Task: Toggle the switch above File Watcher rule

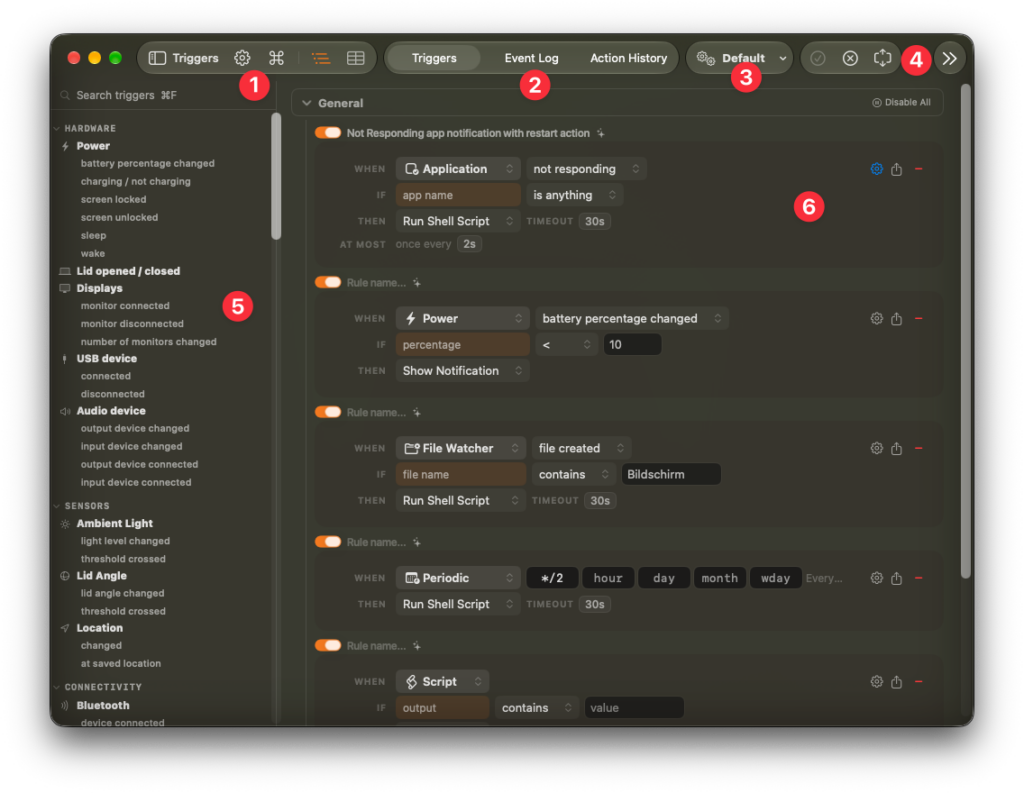Action: [328, 412]
